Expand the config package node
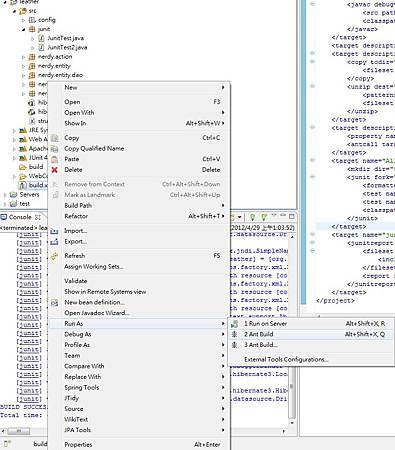The width and height of the screenshot is (395, 450). point(23,20)
